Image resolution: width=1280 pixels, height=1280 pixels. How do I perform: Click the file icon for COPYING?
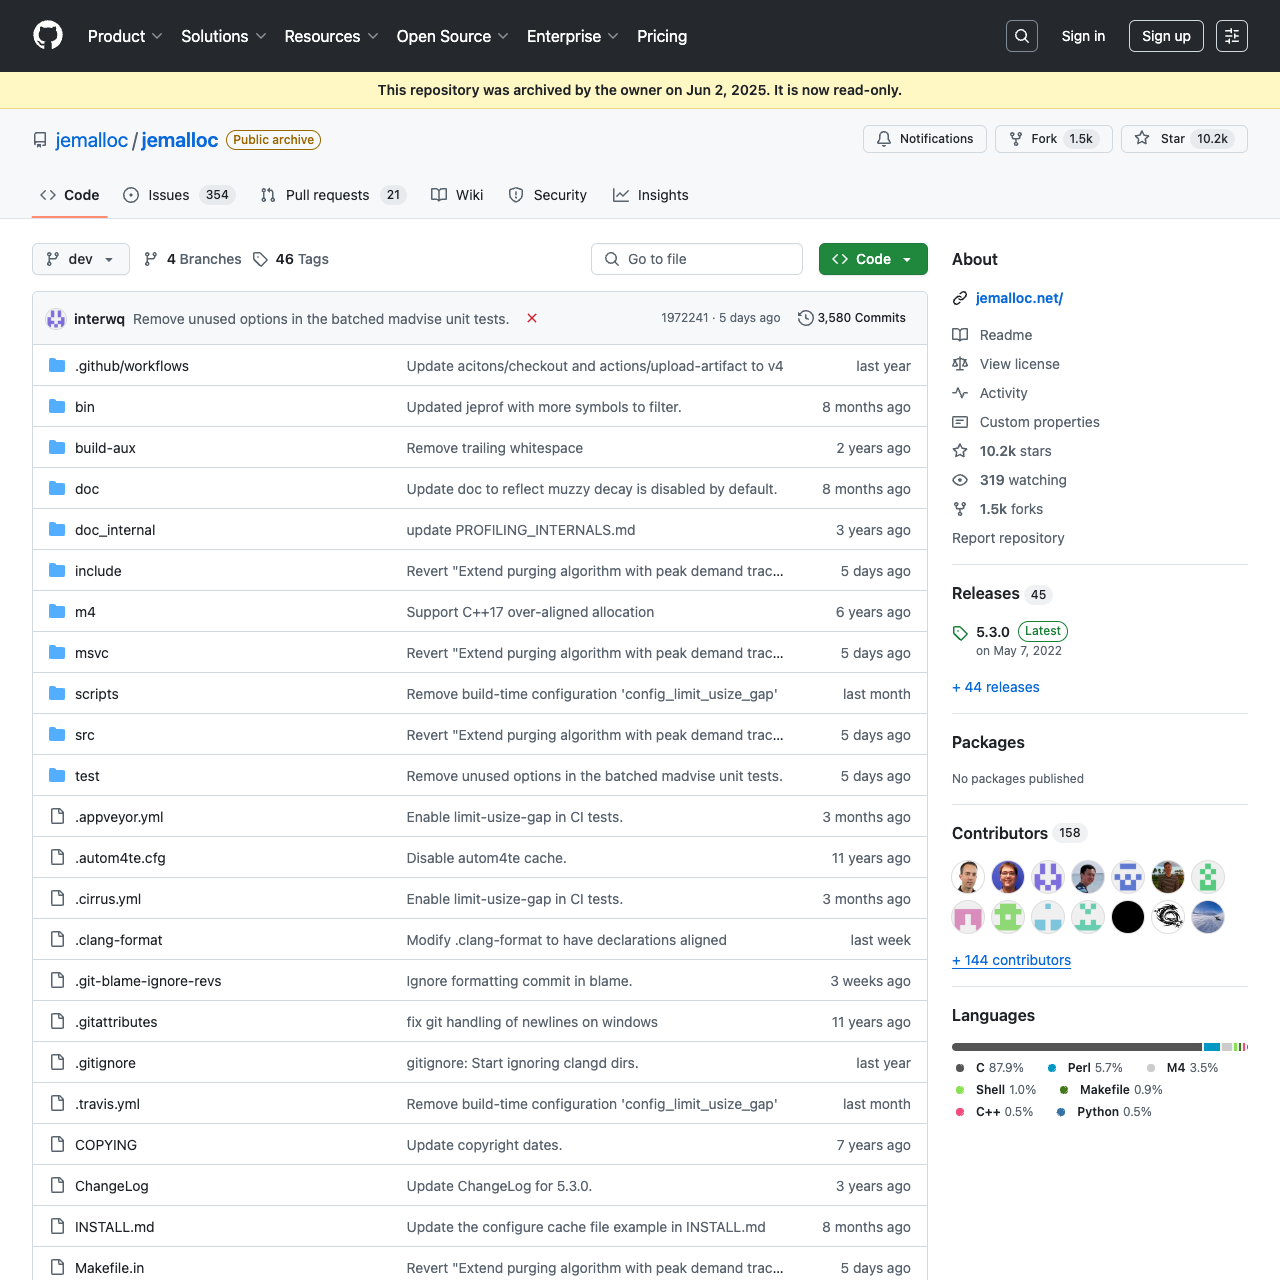pyautogui.click(x=57, y=1145)
